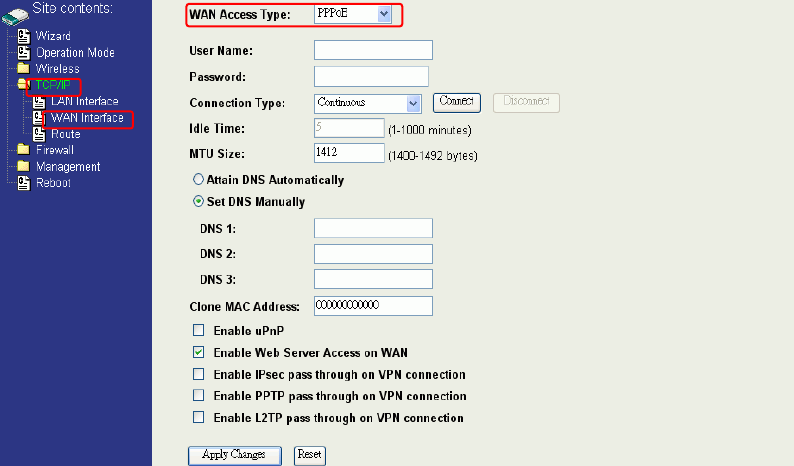Viewport: 794px width, 466px height.
Task: Select Attain DNS Automatically radio button
Action: [198, 179]
